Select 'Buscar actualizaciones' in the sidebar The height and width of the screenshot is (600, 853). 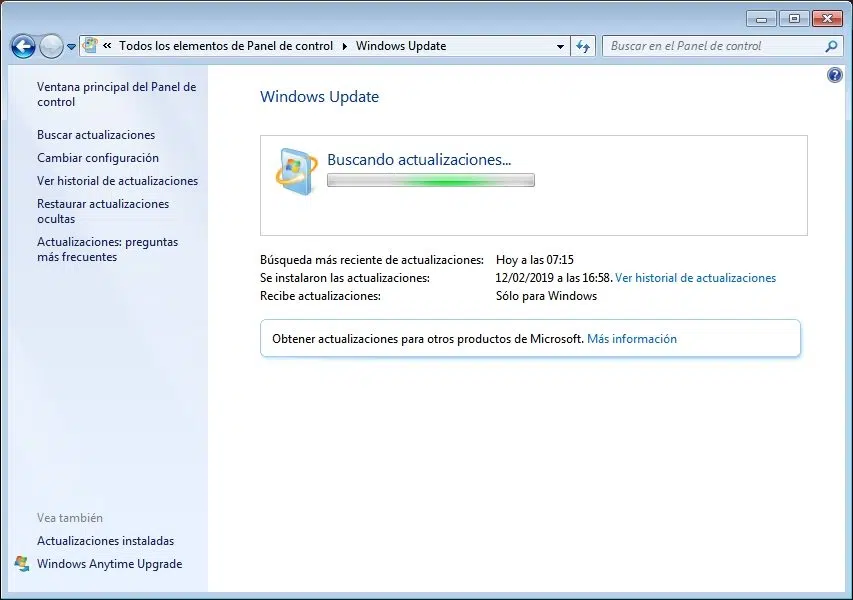96,134
